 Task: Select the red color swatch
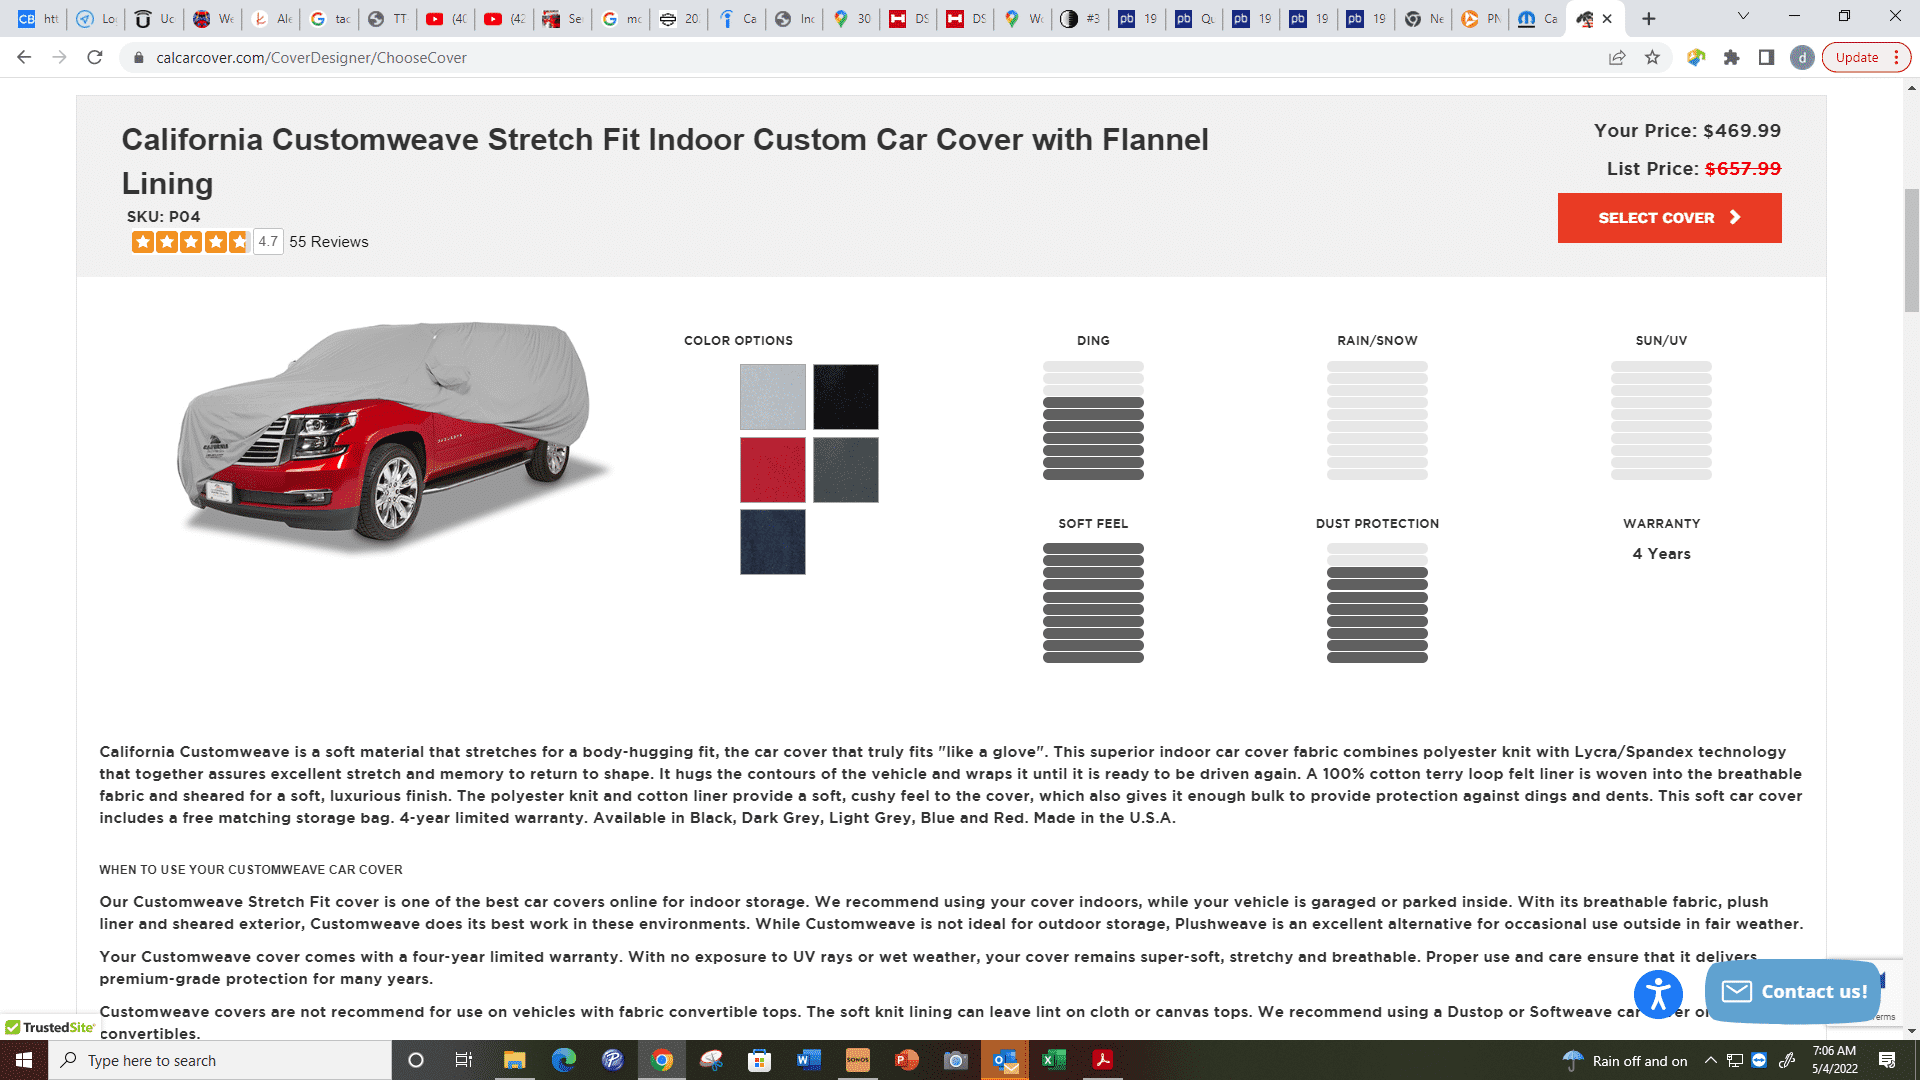[x=772, y=470]
